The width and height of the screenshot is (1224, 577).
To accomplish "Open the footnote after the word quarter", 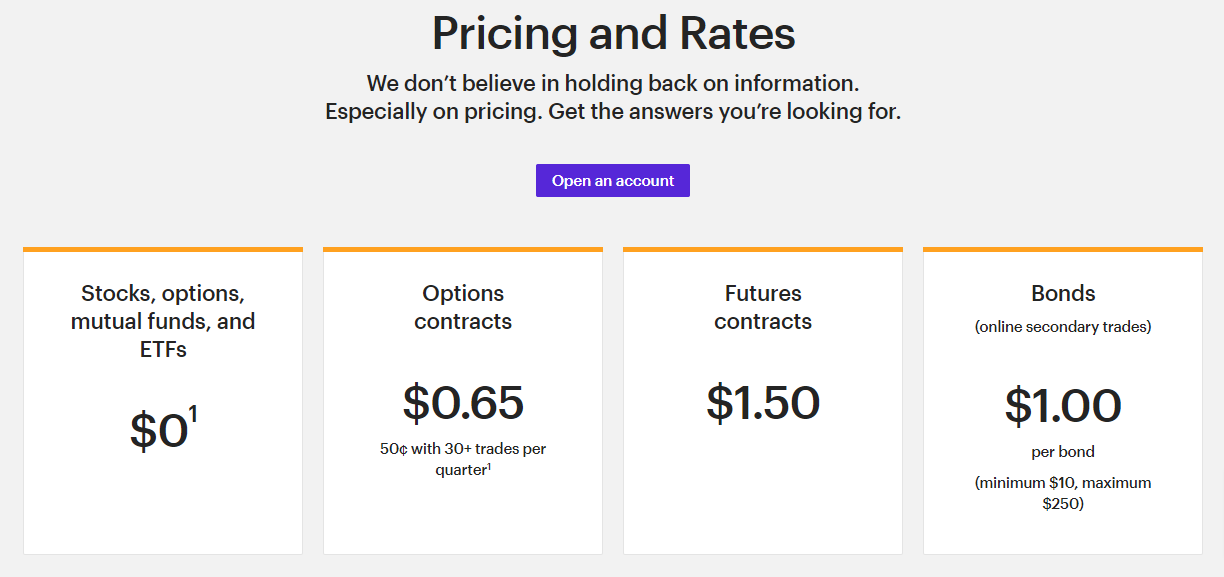I will pyautogui.click(x=489, y=464).
